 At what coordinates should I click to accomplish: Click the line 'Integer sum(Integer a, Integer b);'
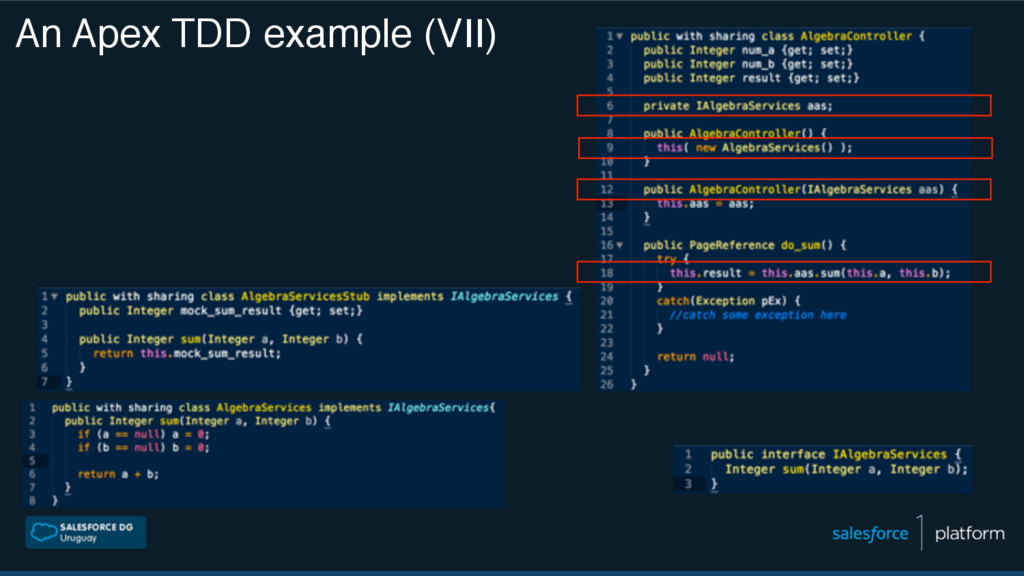pos(846,469)
